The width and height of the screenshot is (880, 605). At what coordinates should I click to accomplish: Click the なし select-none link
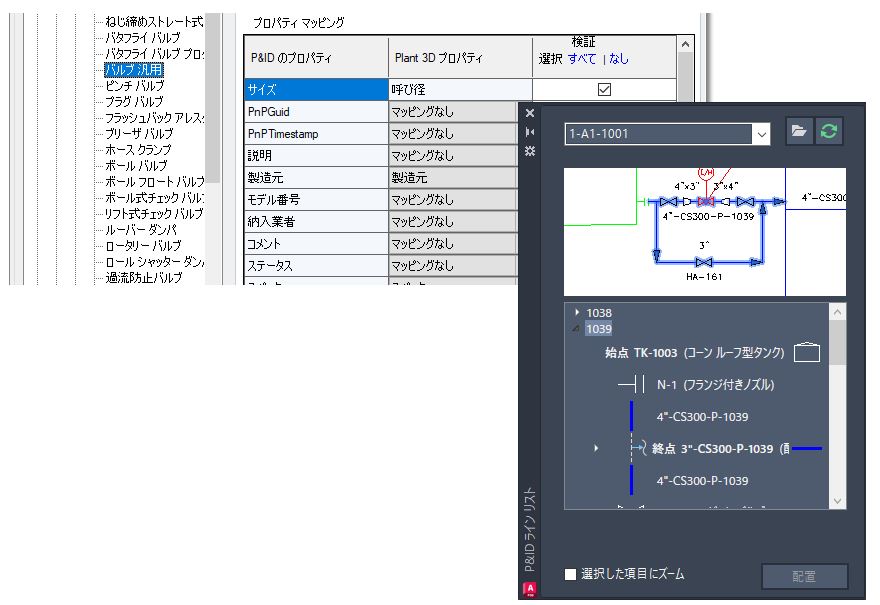point(619,59)
